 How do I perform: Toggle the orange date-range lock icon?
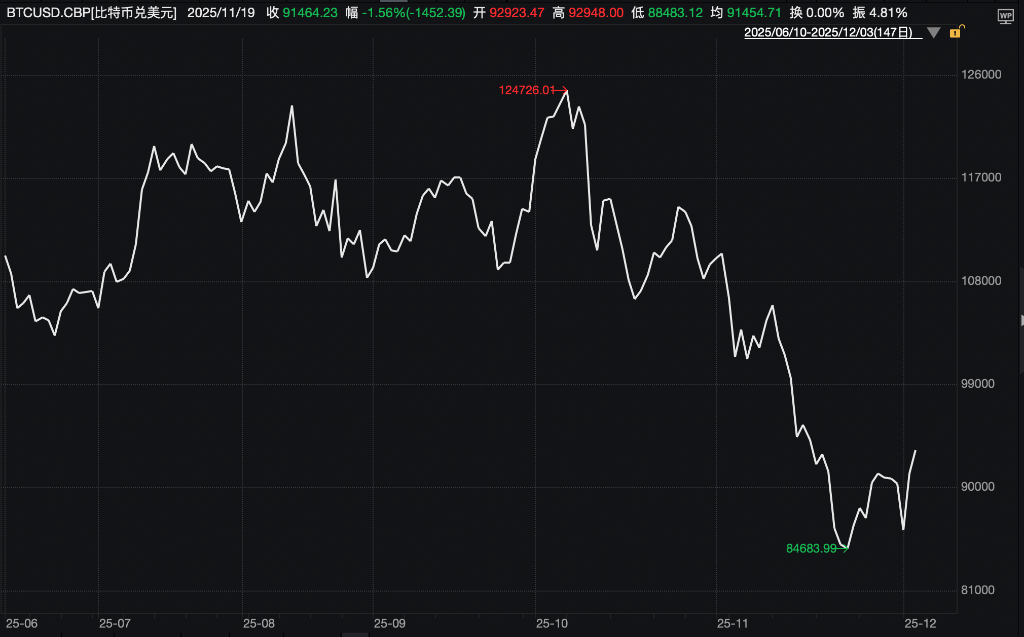pyautogui.click(x=955, y=33)
